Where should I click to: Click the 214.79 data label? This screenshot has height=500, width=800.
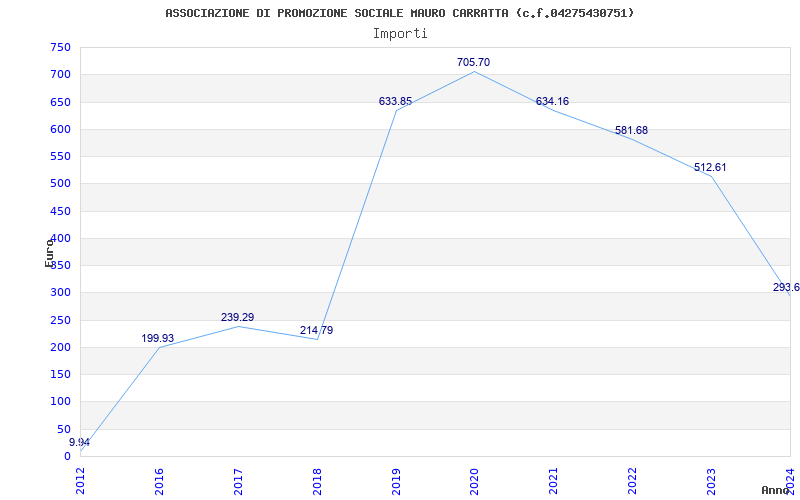tap(316, 330)
